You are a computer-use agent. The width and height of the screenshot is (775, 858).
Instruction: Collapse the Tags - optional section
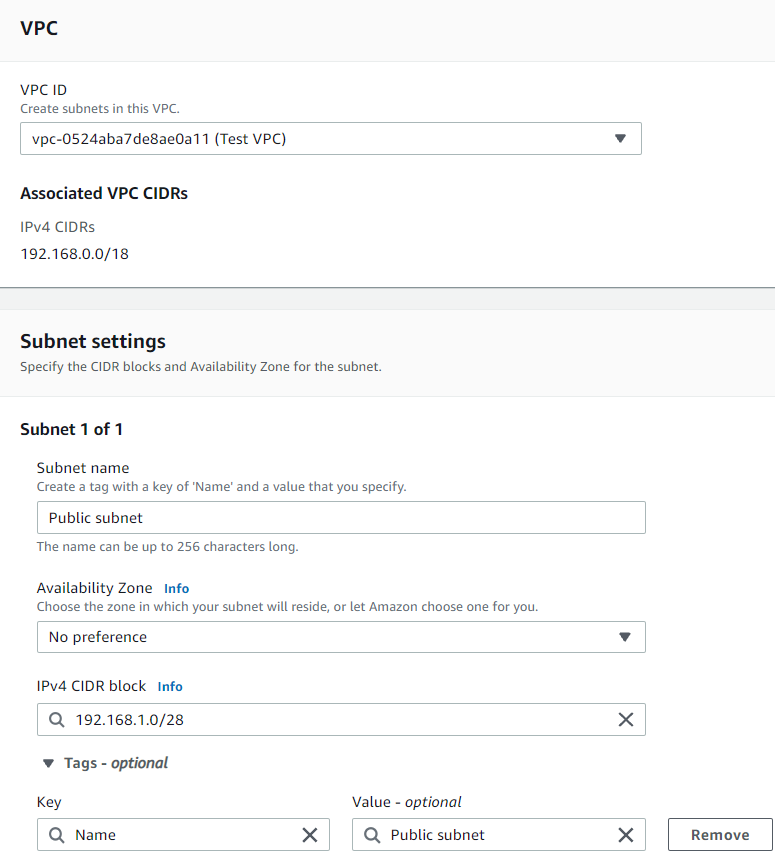tap(48, 762)
